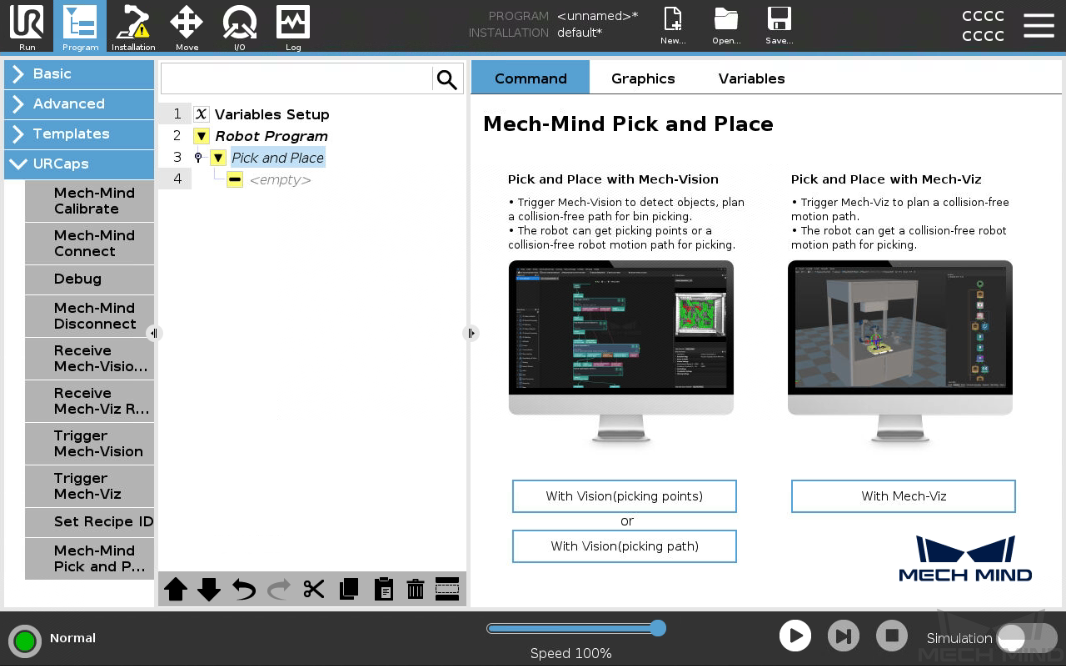Choose With Vision(picking path)

(x=624, y=546)
